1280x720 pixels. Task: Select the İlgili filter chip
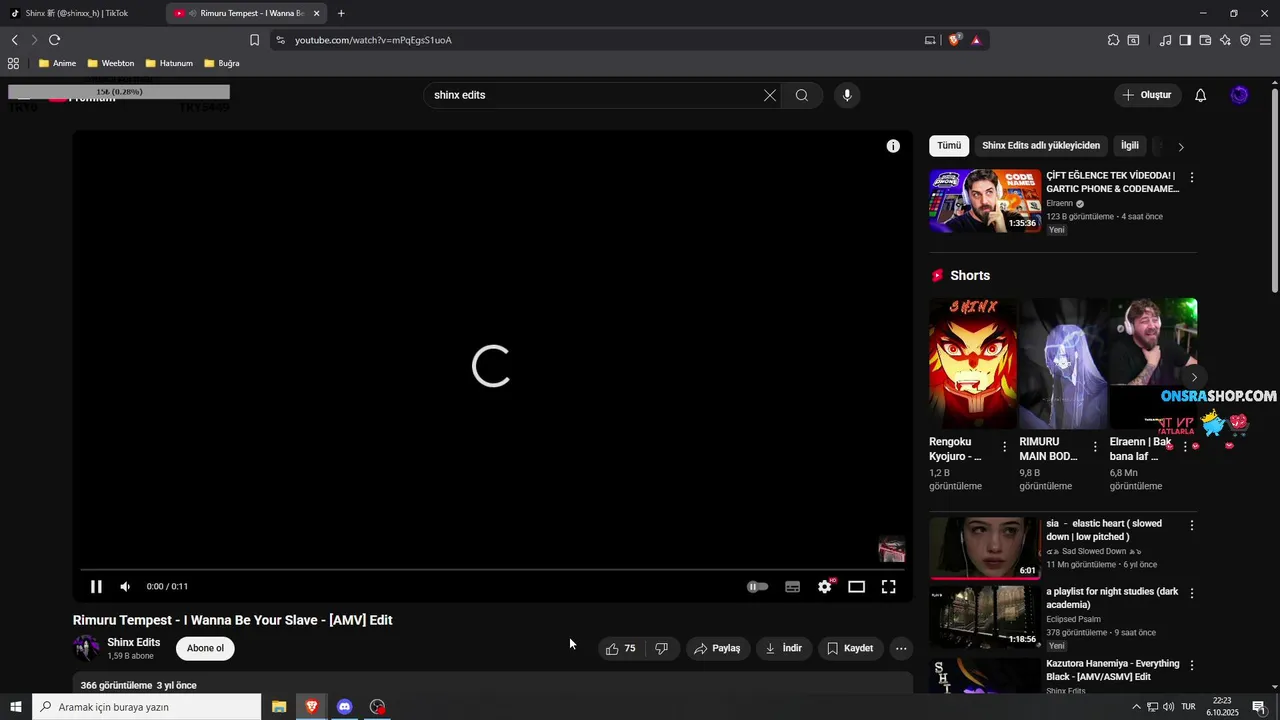click(x=1130, y=146)
